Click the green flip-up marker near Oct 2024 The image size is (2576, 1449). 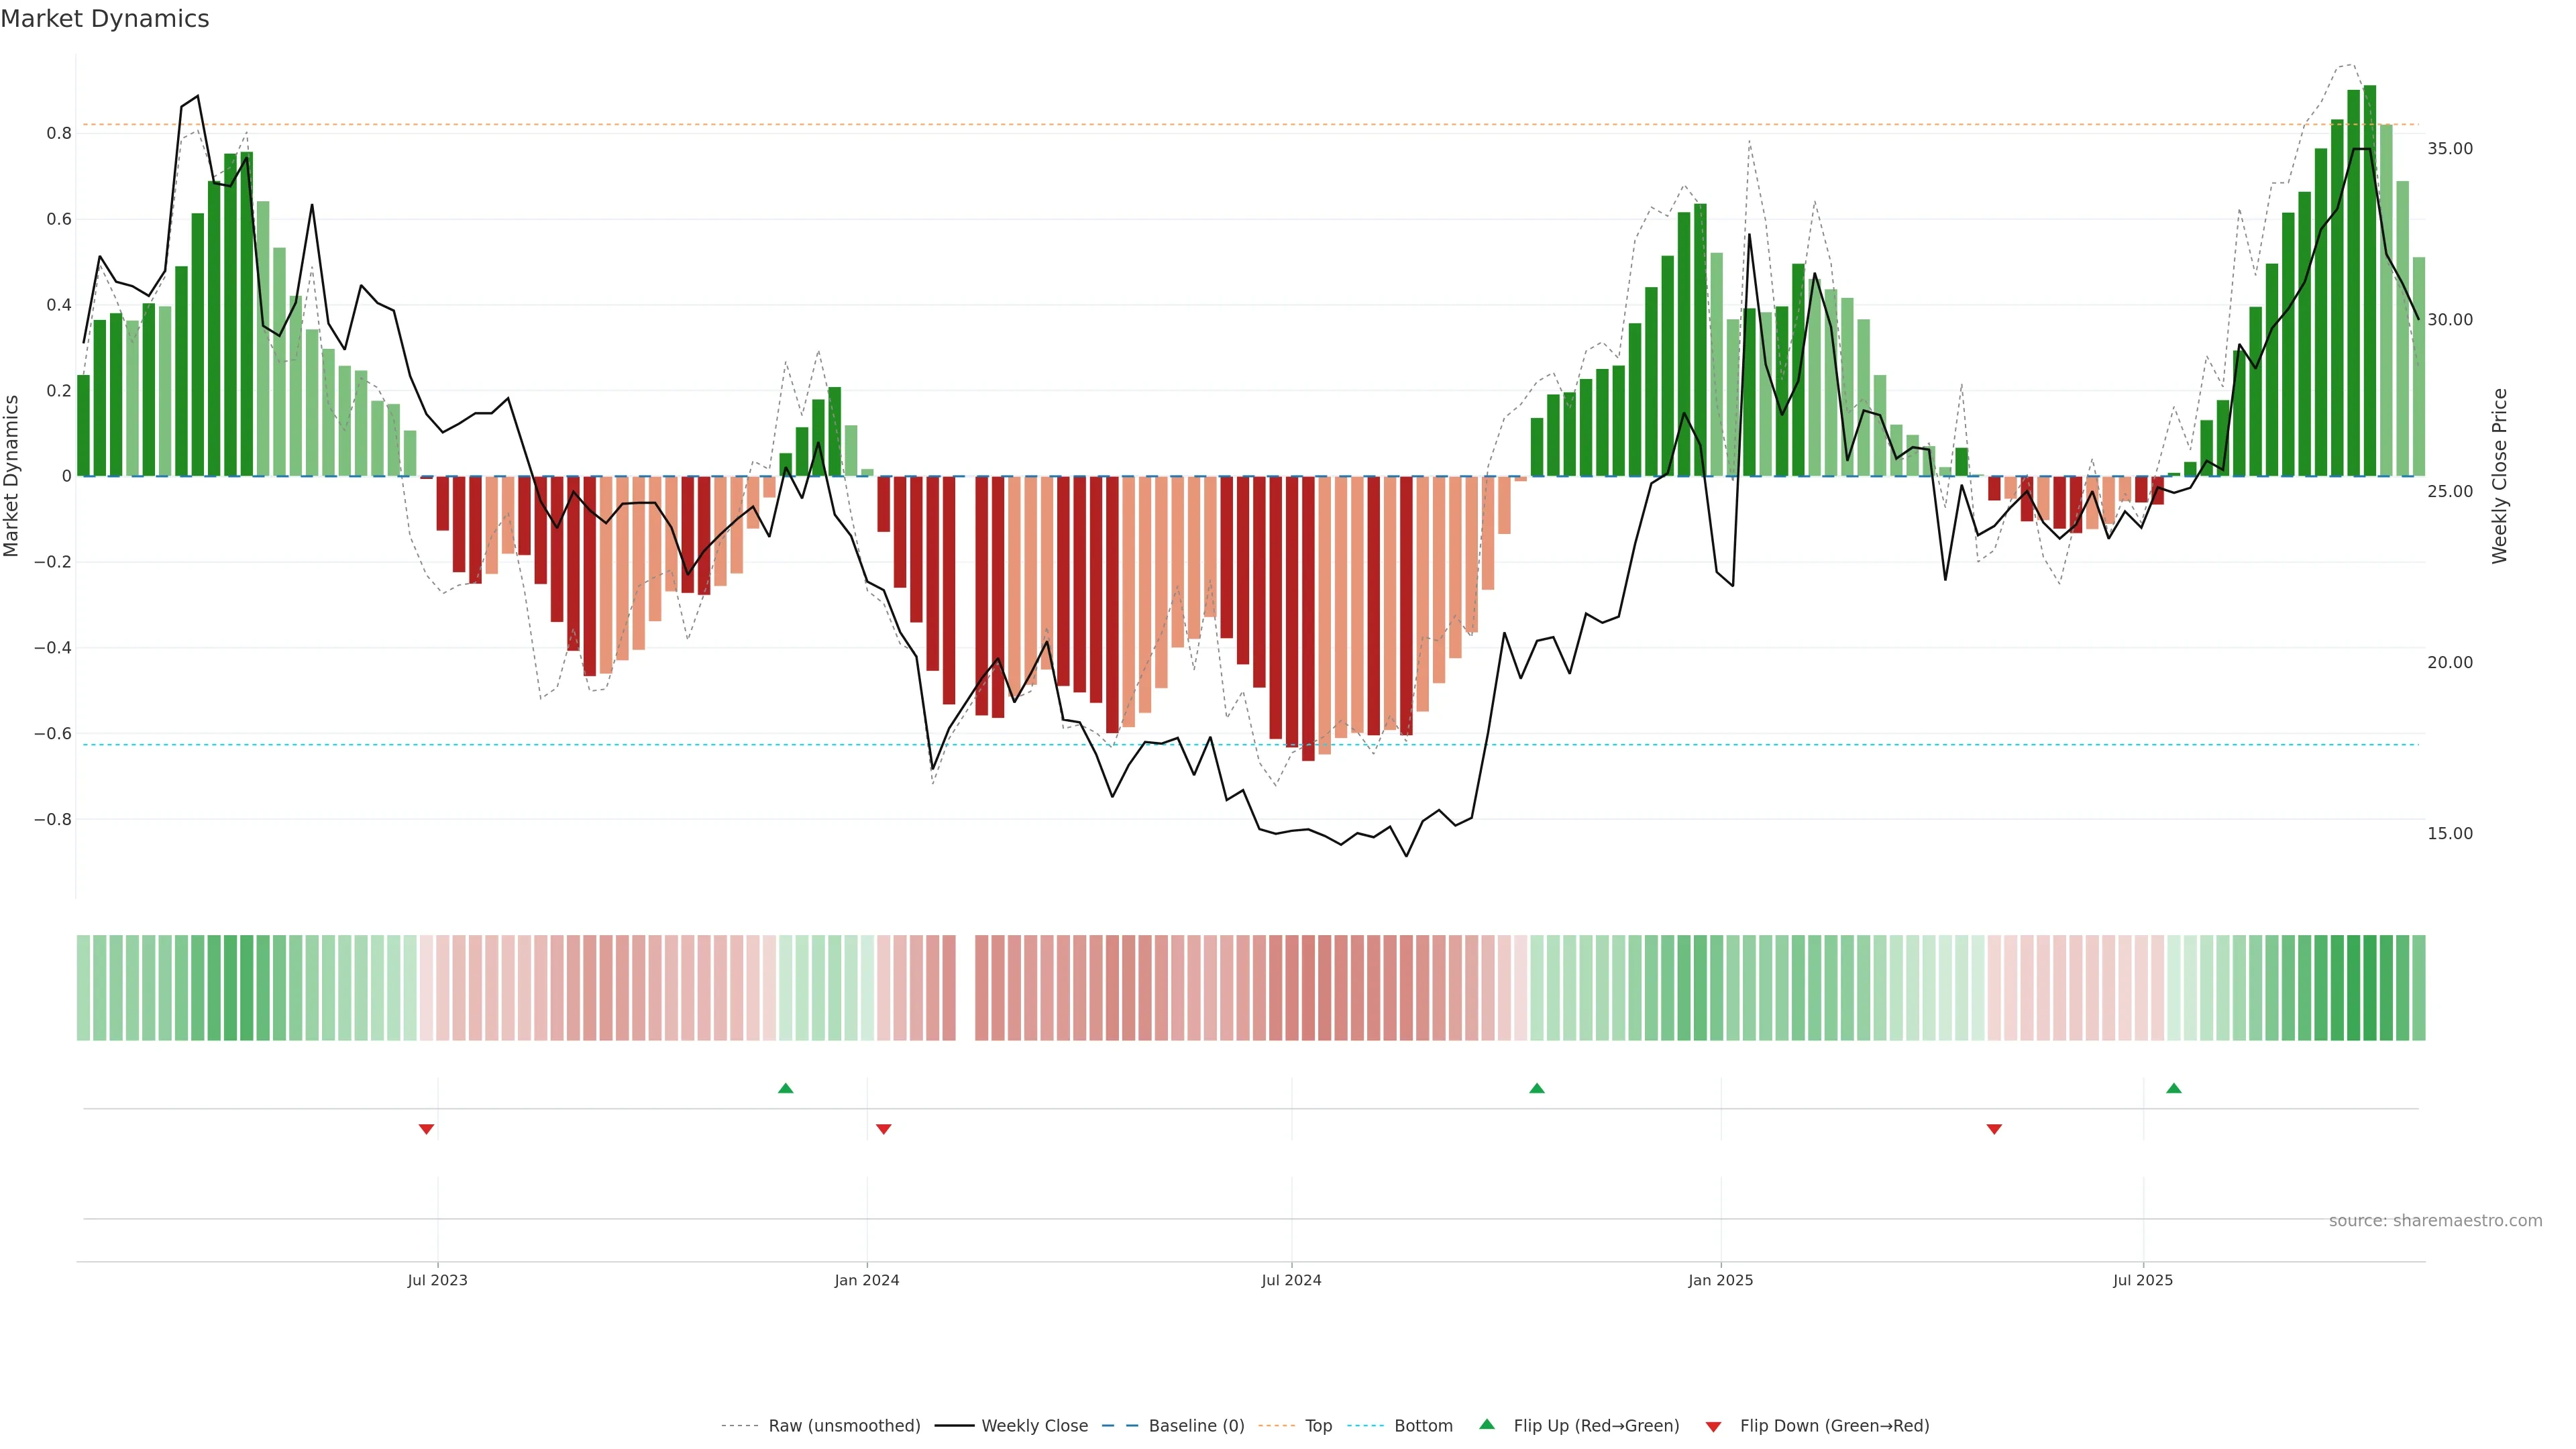1537,1088
